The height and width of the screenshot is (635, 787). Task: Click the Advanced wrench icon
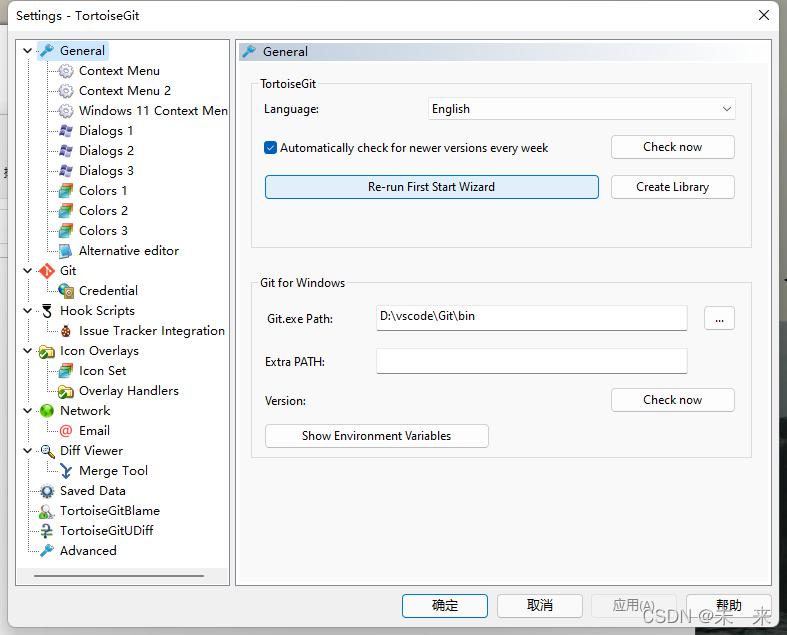(47, 551)
